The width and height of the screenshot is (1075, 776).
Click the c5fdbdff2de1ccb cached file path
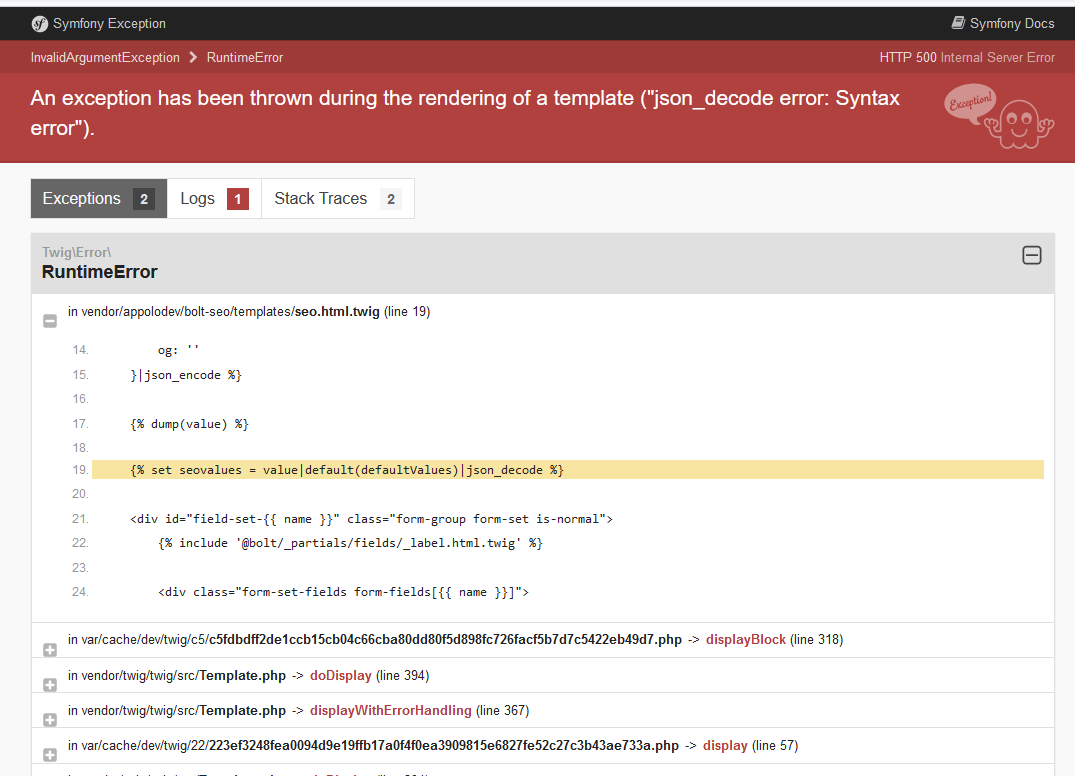coord(382,640)
